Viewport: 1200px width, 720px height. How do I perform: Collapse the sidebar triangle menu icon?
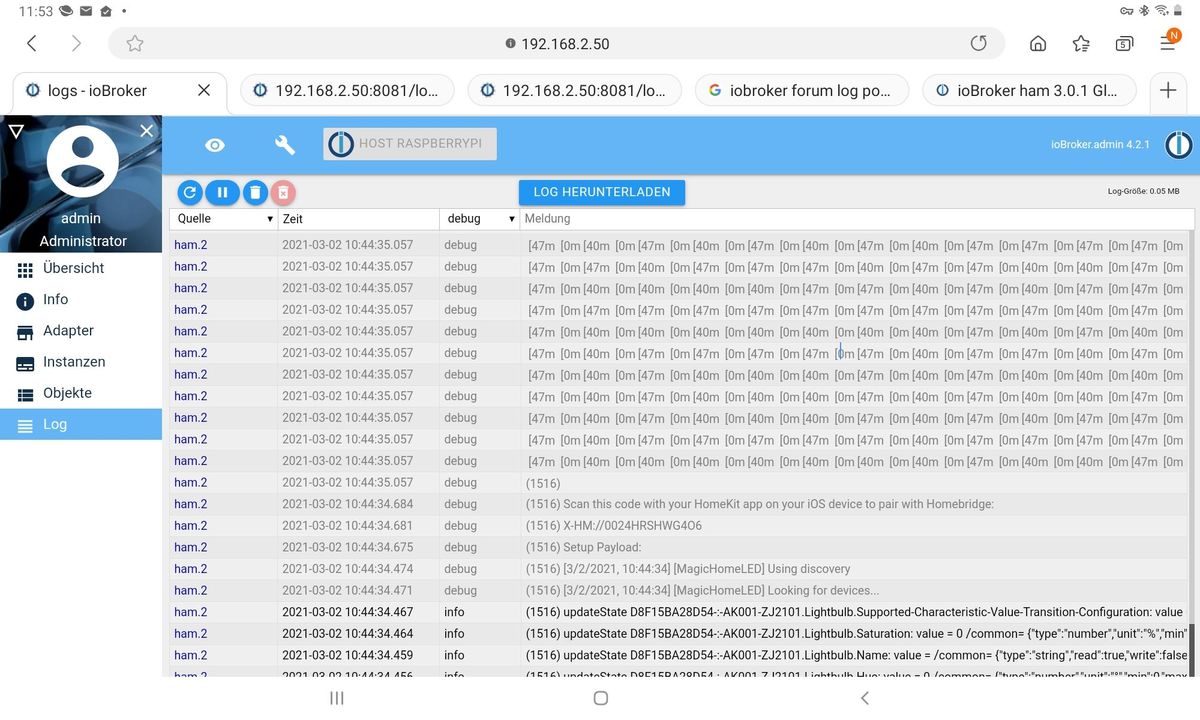pos(15,131)
